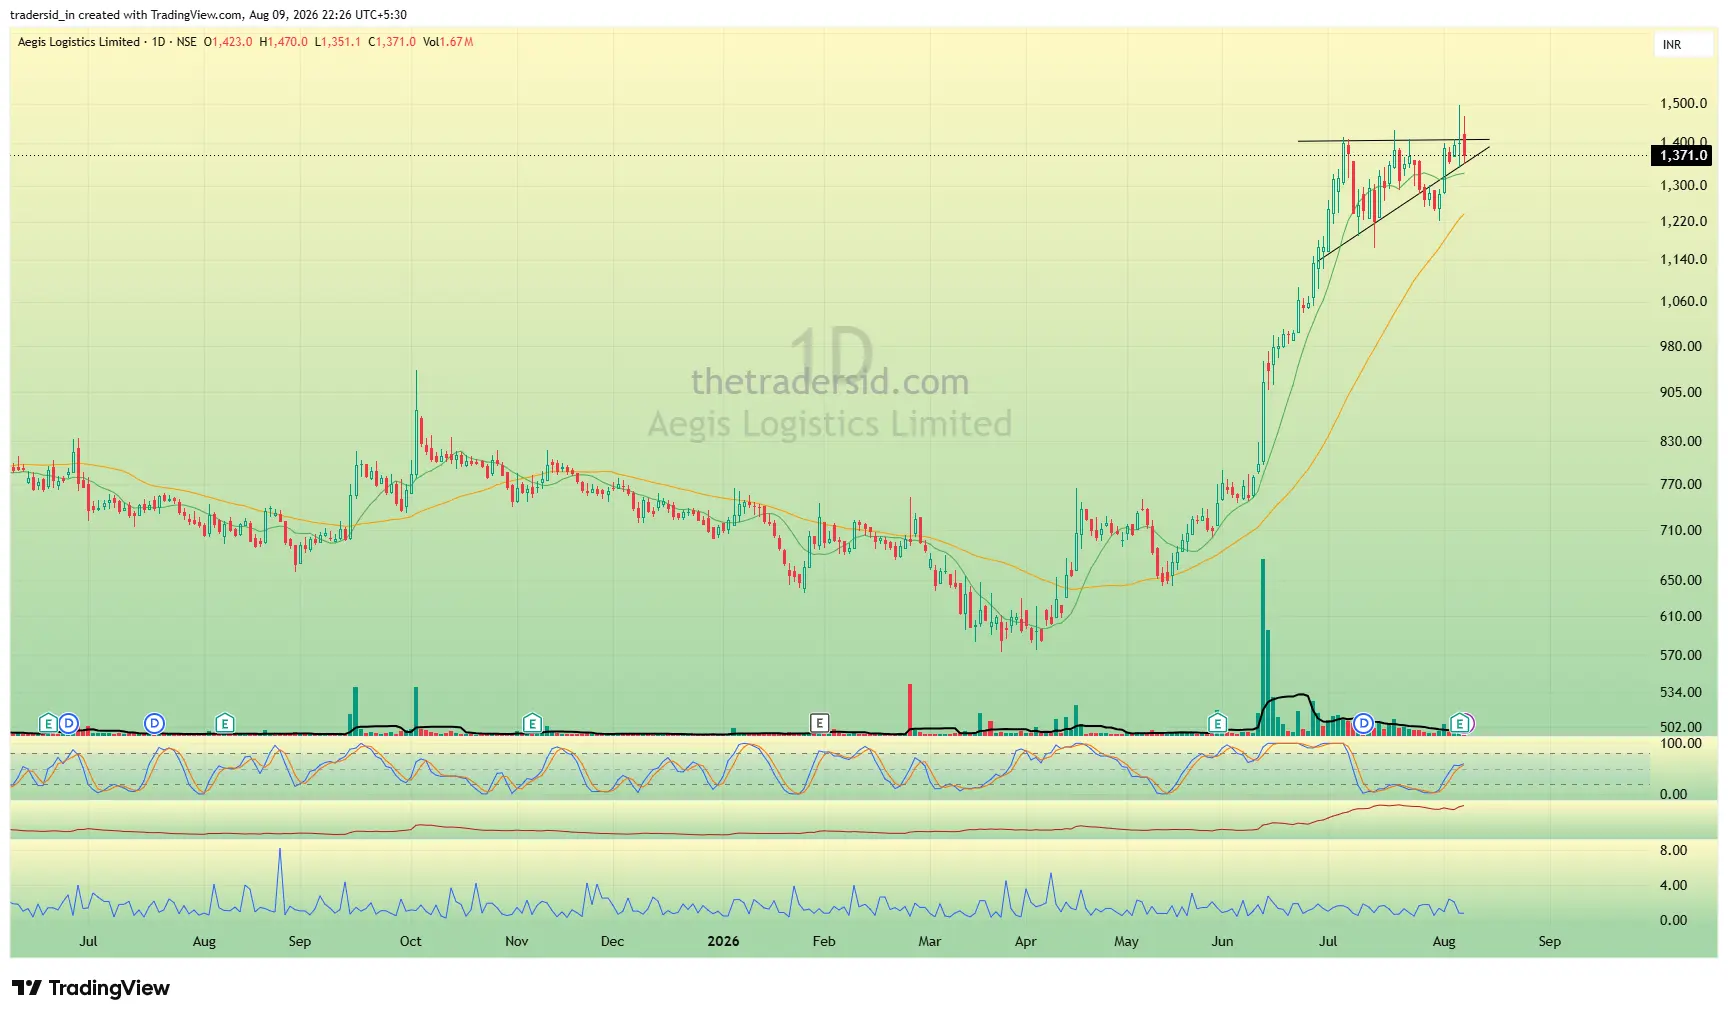The width and height of the screenshot is (1728, 1018).
Task: Select the ascending black trendline under July candles
Action: pos(1403,205)
